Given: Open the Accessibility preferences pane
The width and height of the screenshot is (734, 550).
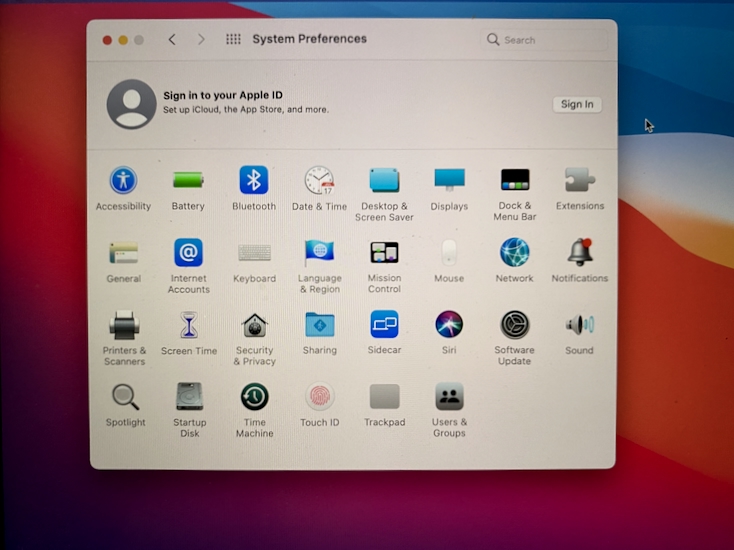Looking at the screenshot, I should [x=123, y=180].
